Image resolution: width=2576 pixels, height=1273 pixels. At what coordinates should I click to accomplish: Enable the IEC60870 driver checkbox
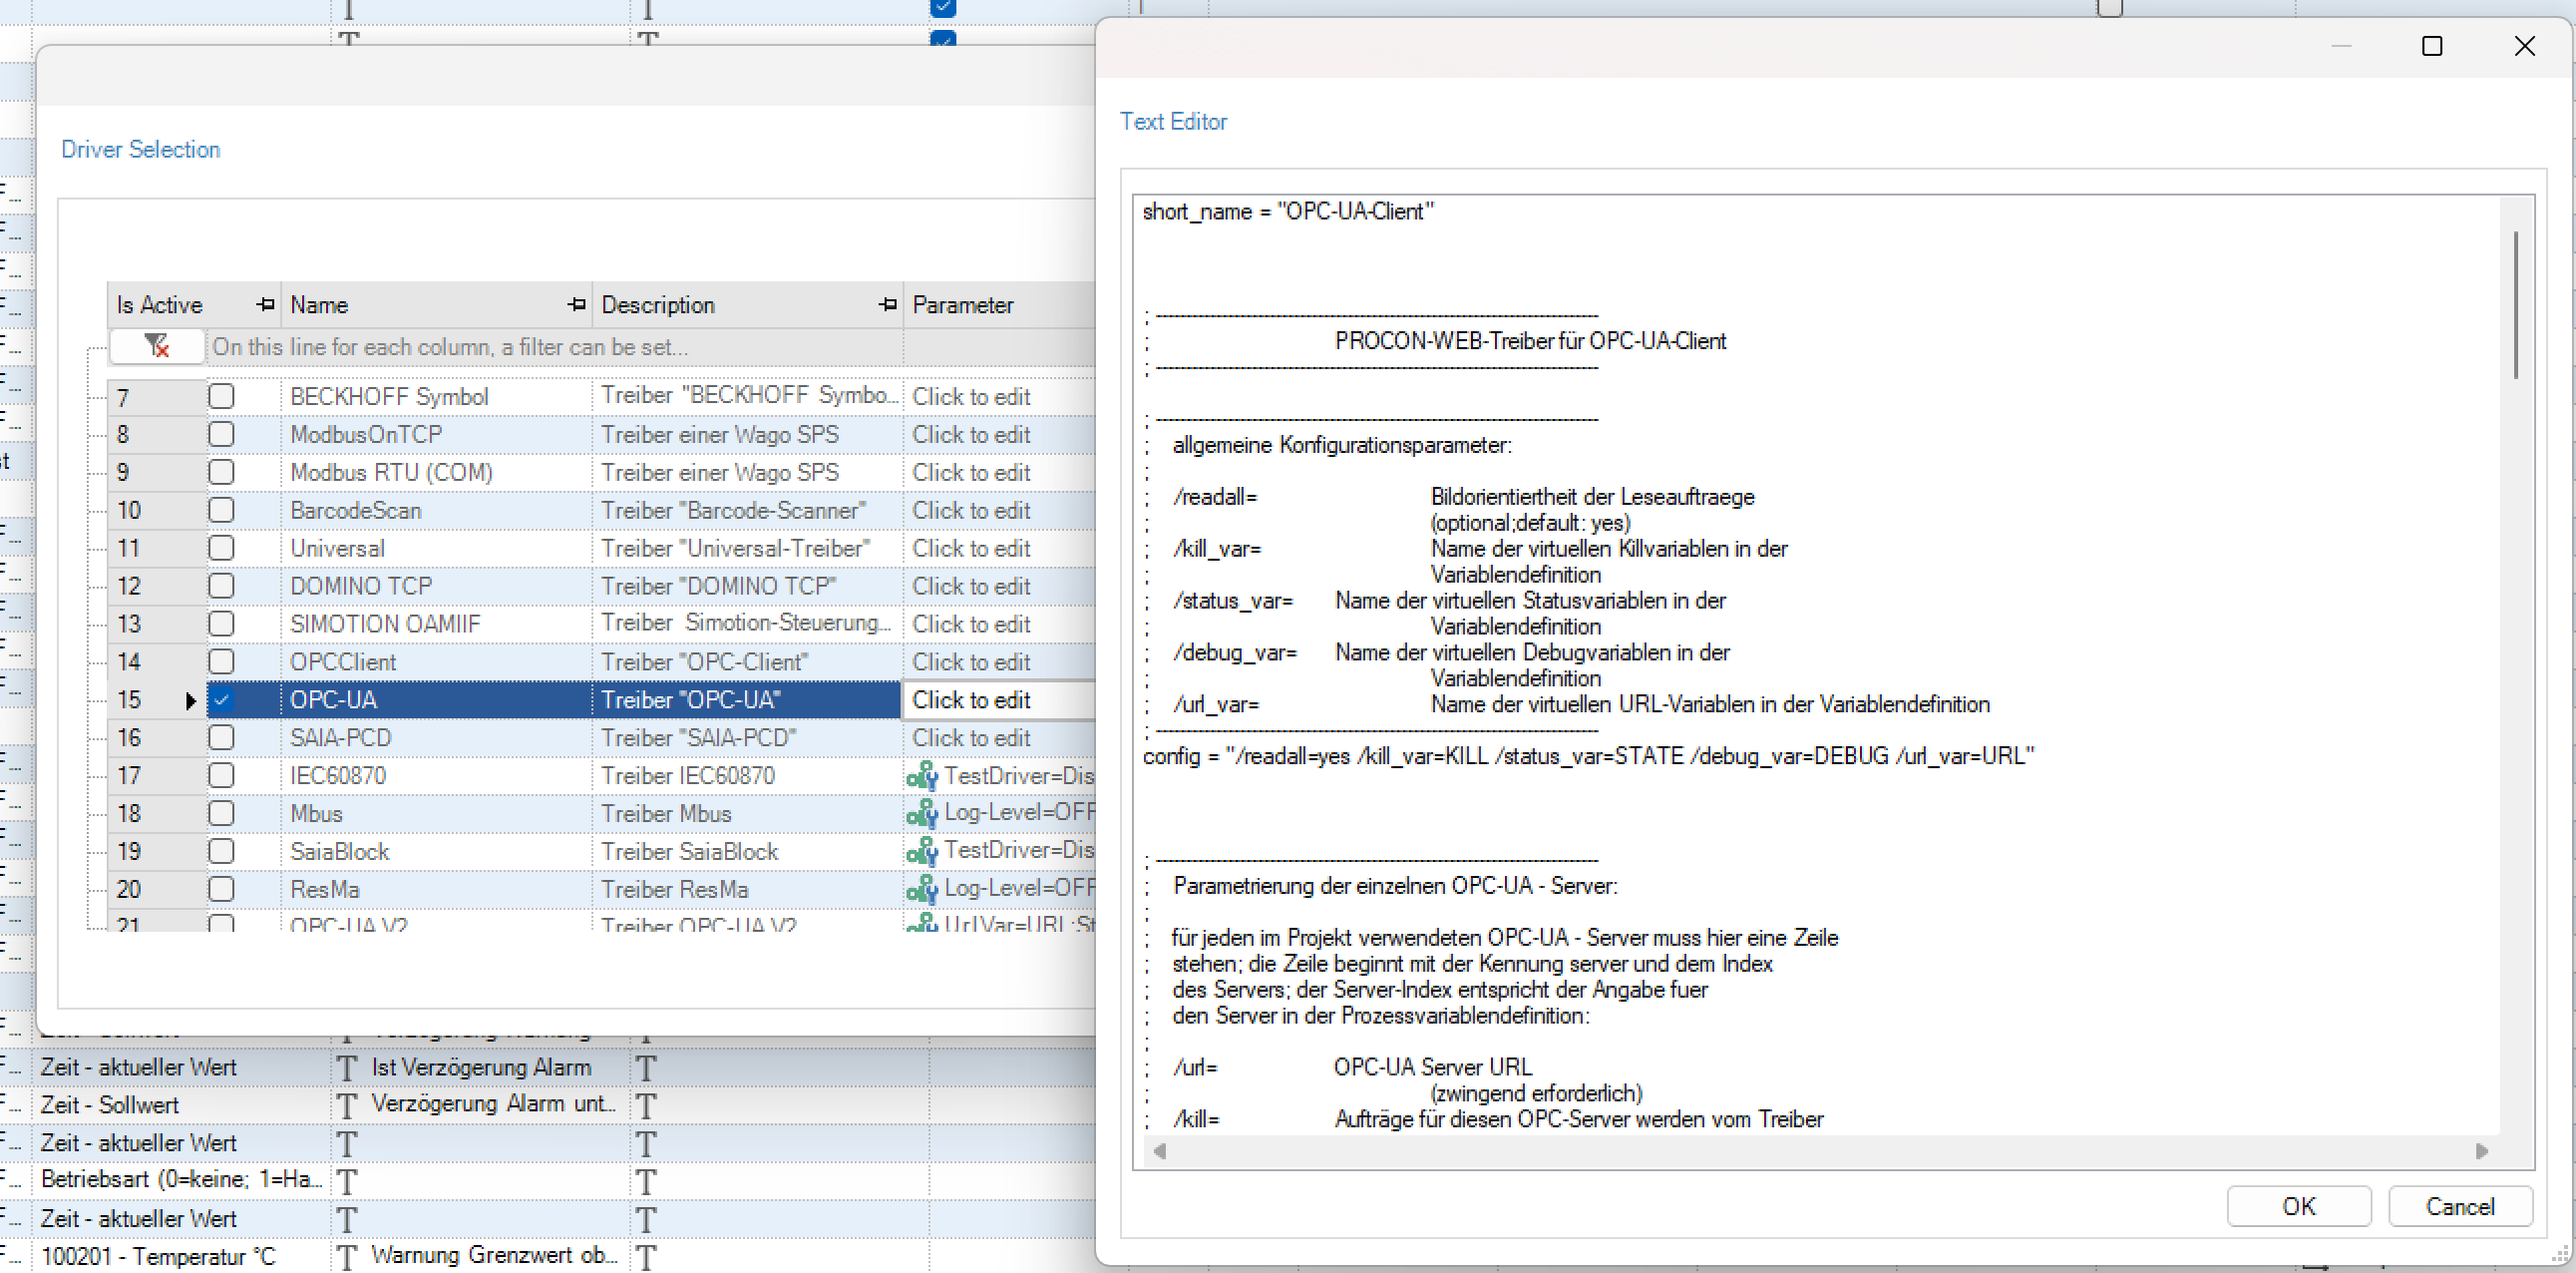(x=222, y=777)
